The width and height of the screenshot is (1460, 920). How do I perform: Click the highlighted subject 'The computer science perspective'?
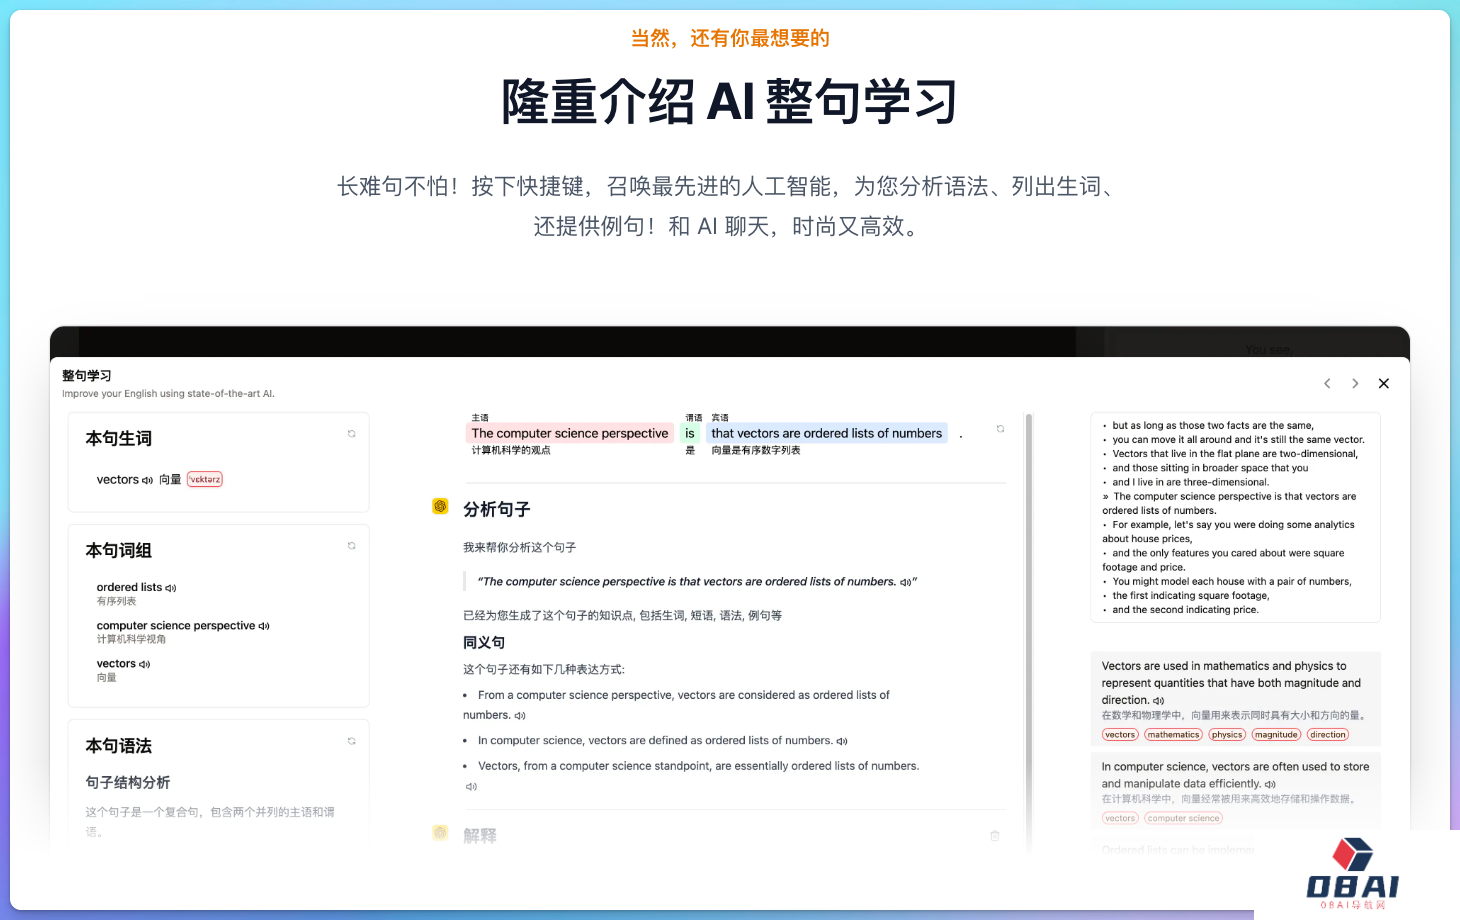pos(570,433)
